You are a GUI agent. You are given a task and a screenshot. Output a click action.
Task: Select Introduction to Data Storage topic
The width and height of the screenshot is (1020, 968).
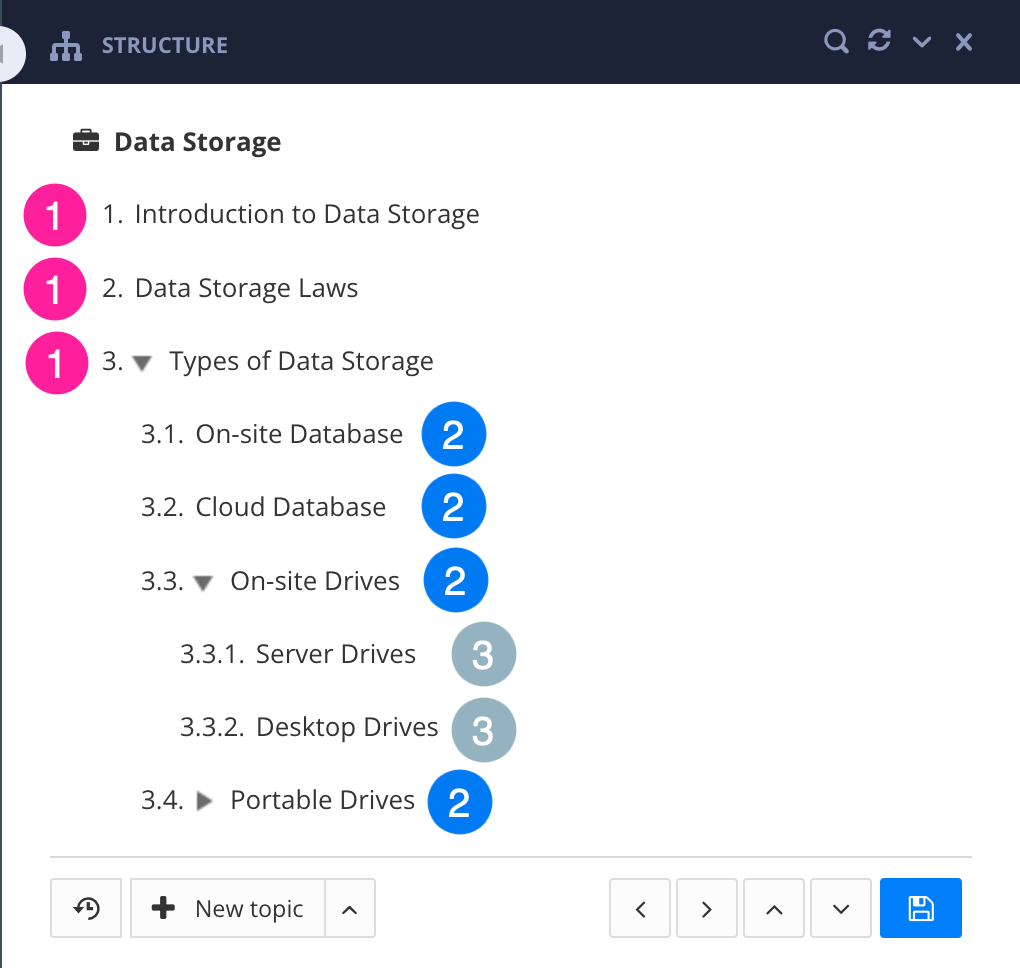(x=306, y=215)
